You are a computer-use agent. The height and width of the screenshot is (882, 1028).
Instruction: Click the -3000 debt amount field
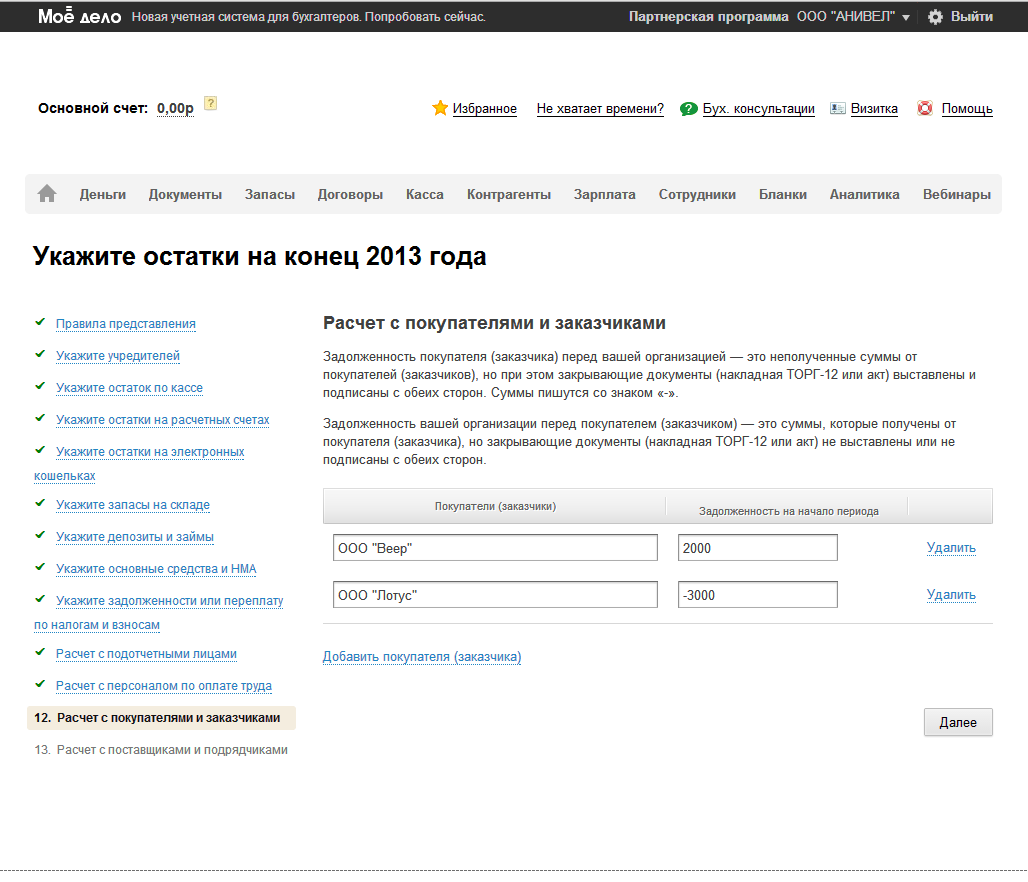(x=757, y=595)
